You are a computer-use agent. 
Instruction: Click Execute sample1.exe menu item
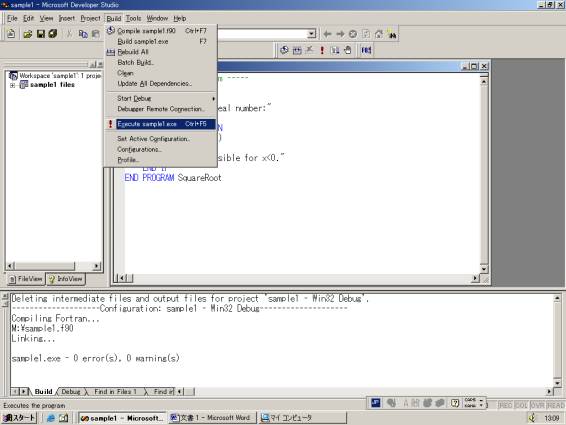click(161, 124)
